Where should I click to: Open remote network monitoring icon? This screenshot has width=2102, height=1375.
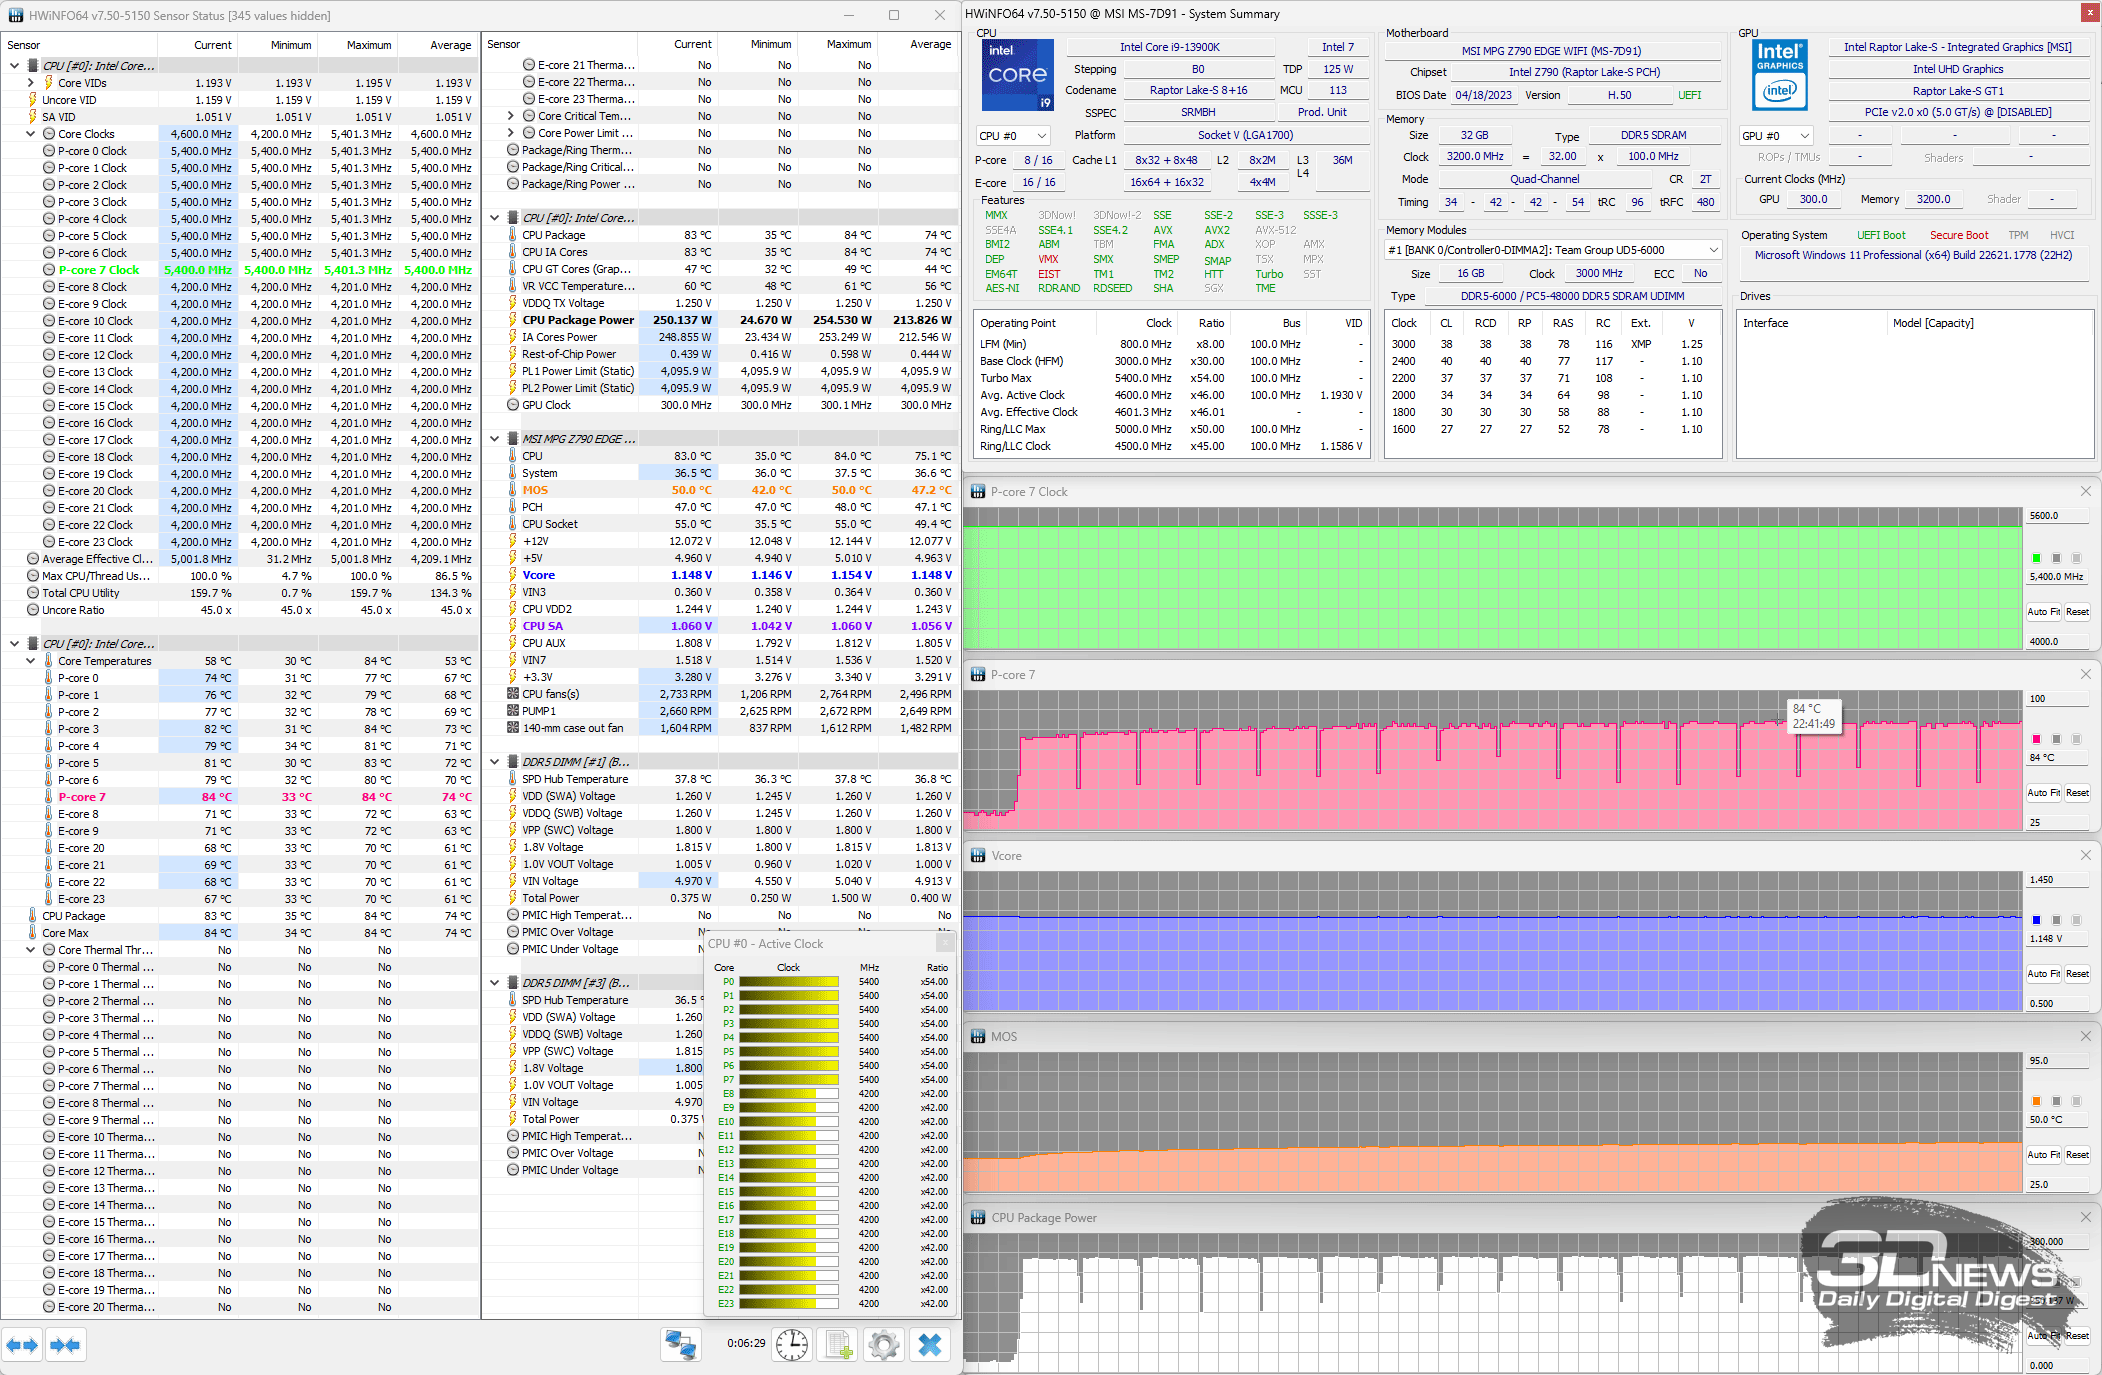[x=681, y=1345]
